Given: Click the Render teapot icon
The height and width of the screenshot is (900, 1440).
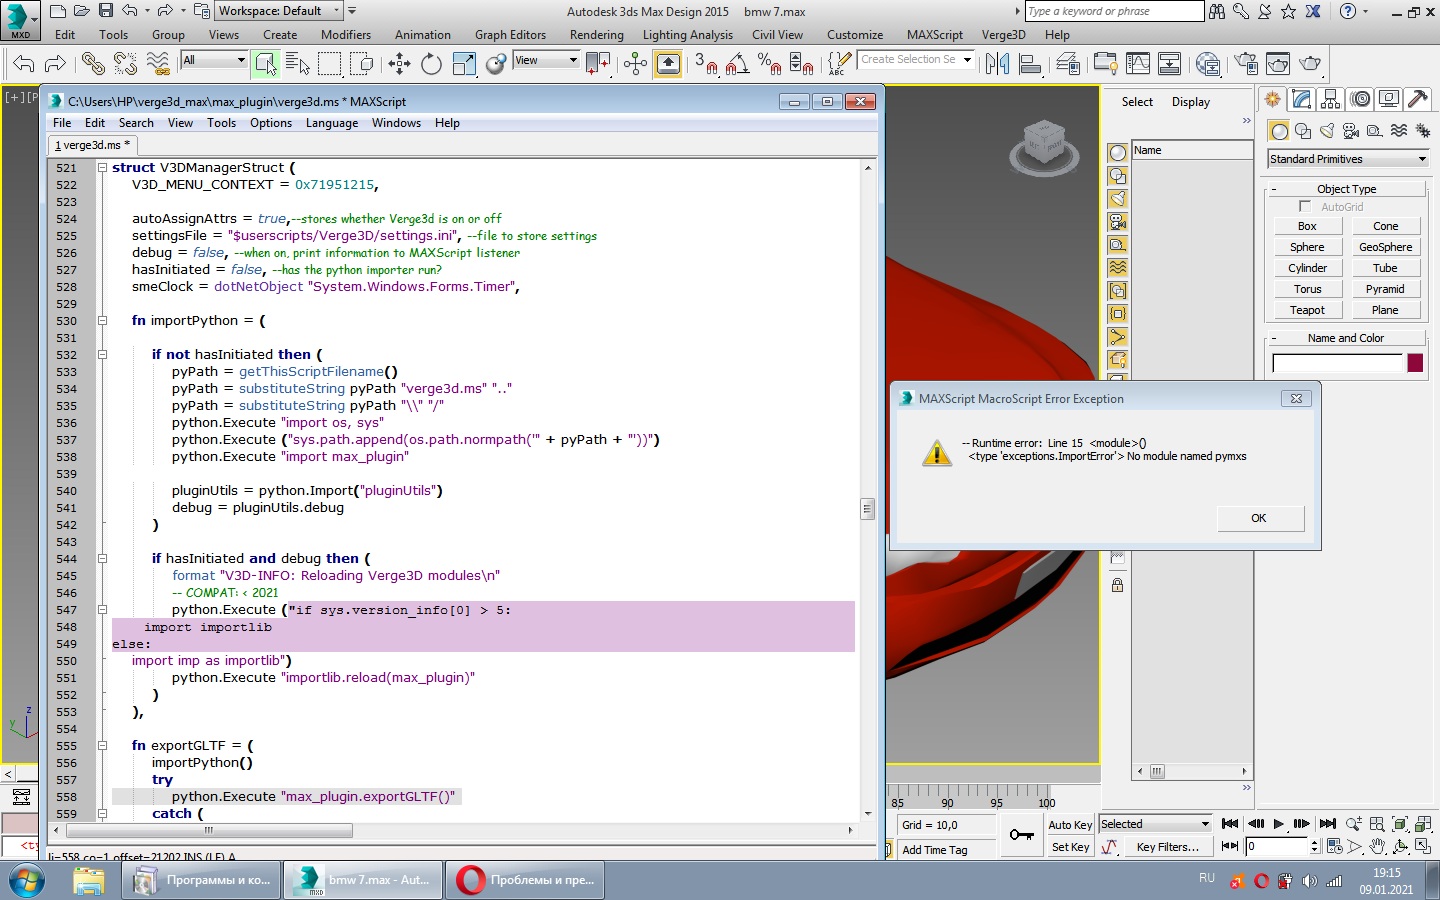Looking at the screenshot, I should [x=1310, y=64].
